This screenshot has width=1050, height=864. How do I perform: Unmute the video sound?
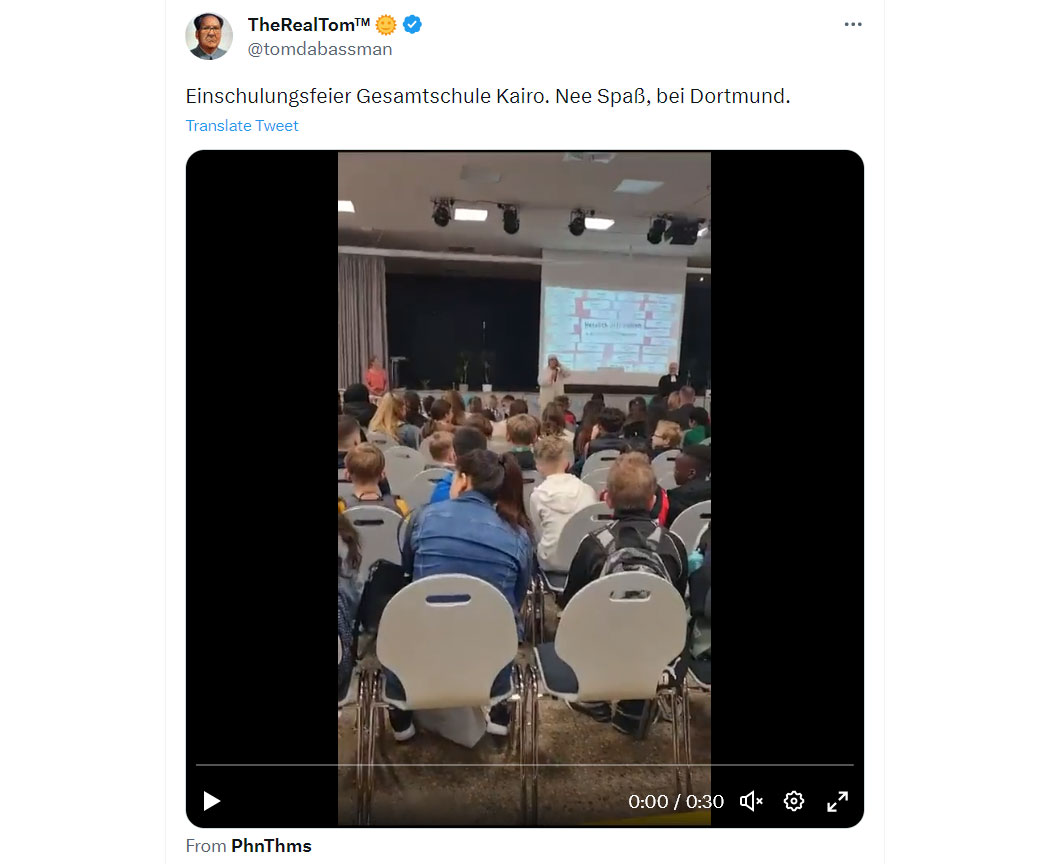pyautogui.click(x=751, y=801)
